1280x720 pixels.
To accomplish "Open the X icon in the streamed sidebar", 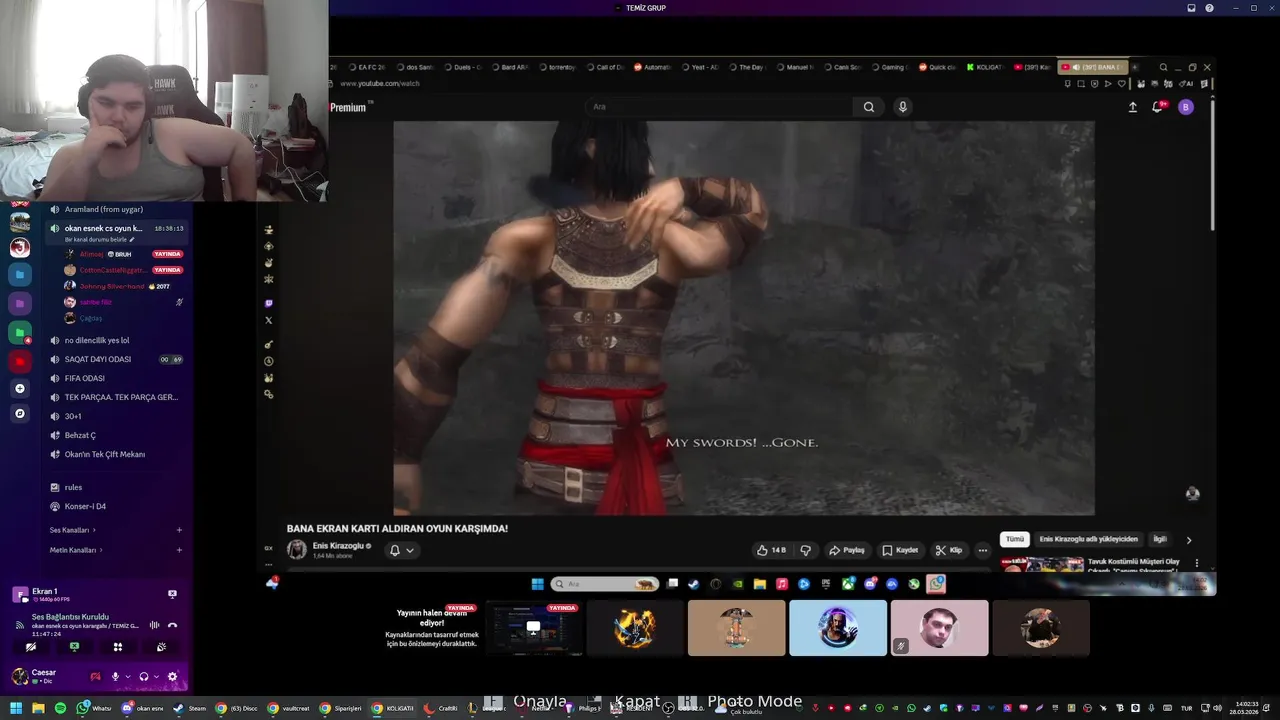I will coord(268,320).
